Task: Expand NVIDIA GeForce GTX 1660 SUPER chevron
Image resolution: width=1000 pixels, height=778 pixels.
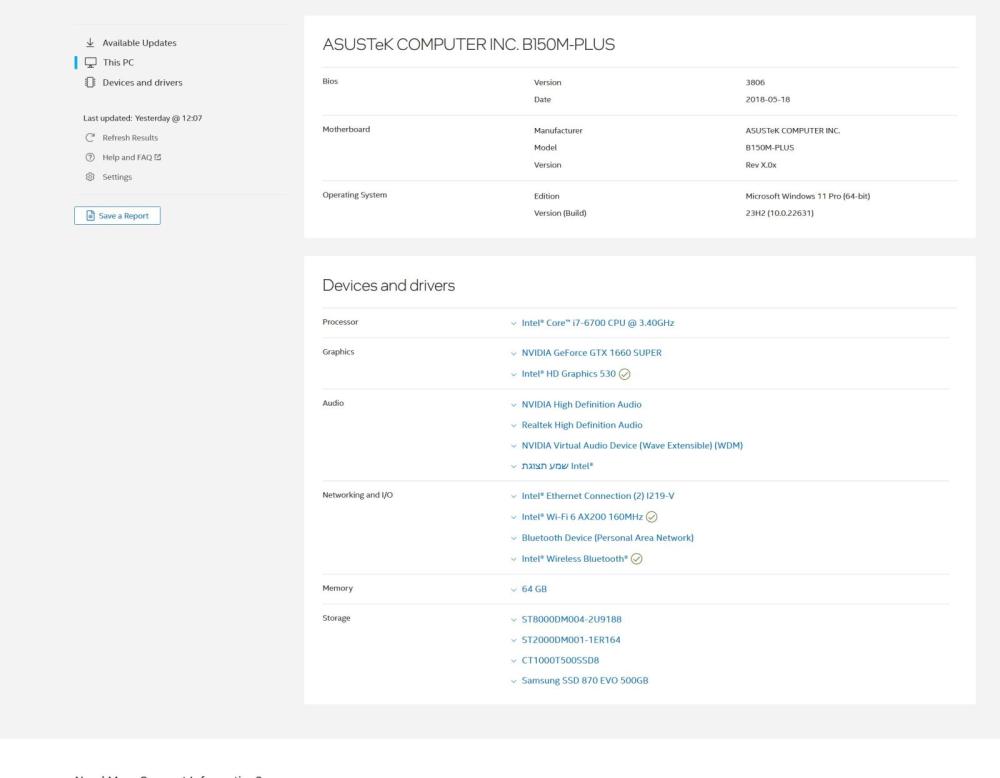Action: tap(513, 353)
